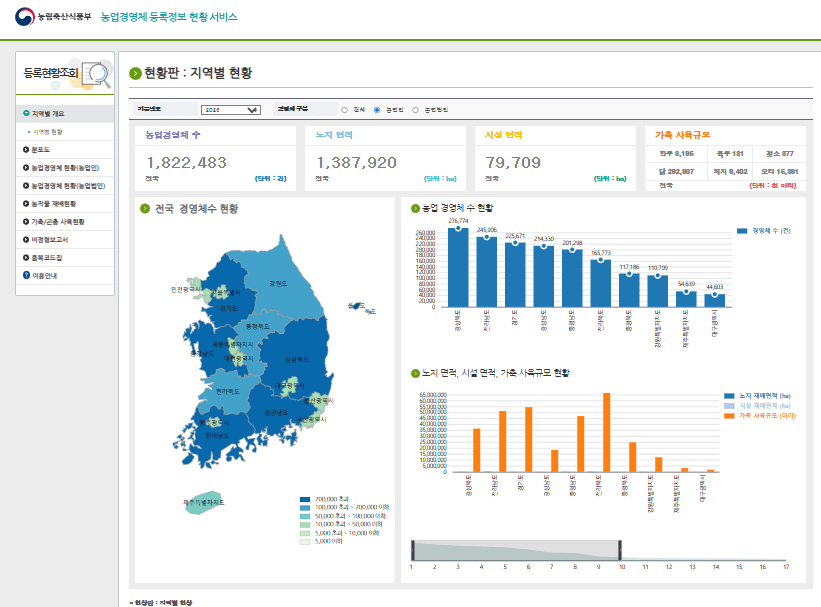
Task: Click the 오리 16,891 livestock cell
Action: coord(779,171)
